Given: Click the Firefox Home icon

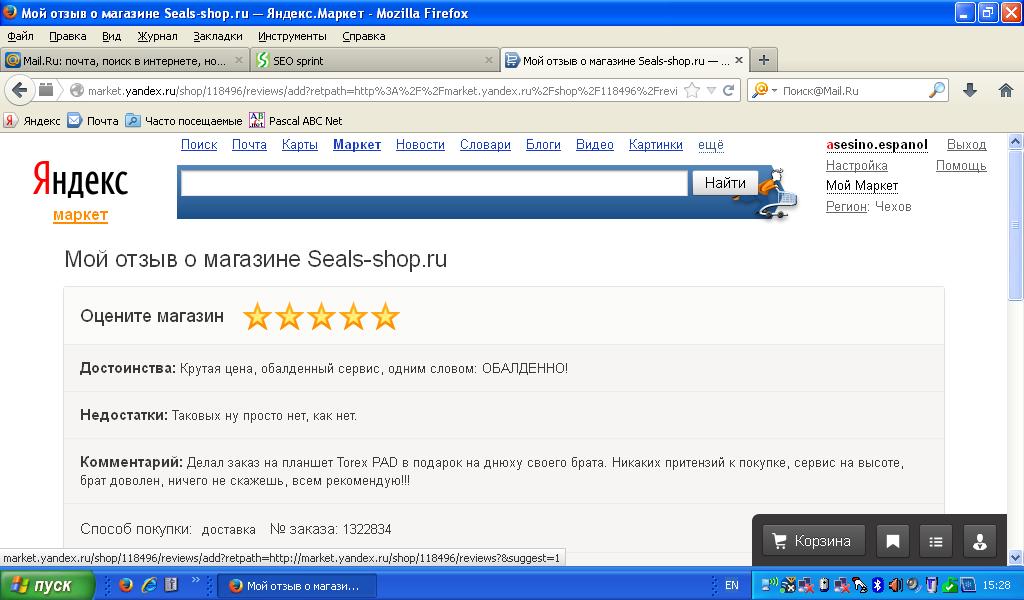Looking at the screenshot, I should pyautogui.click(x=1006, y=90).
